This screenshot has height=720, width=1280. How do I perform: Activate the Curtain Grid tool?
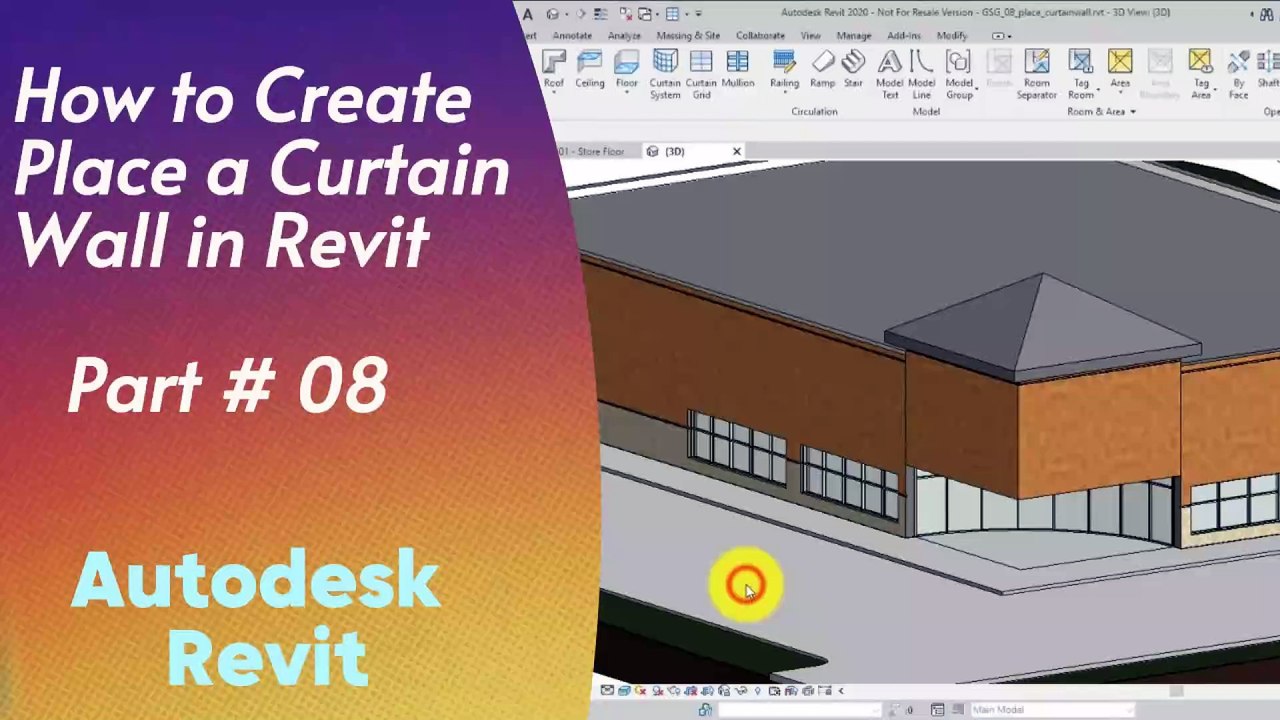pyautogui.click(x=701, y=75)
